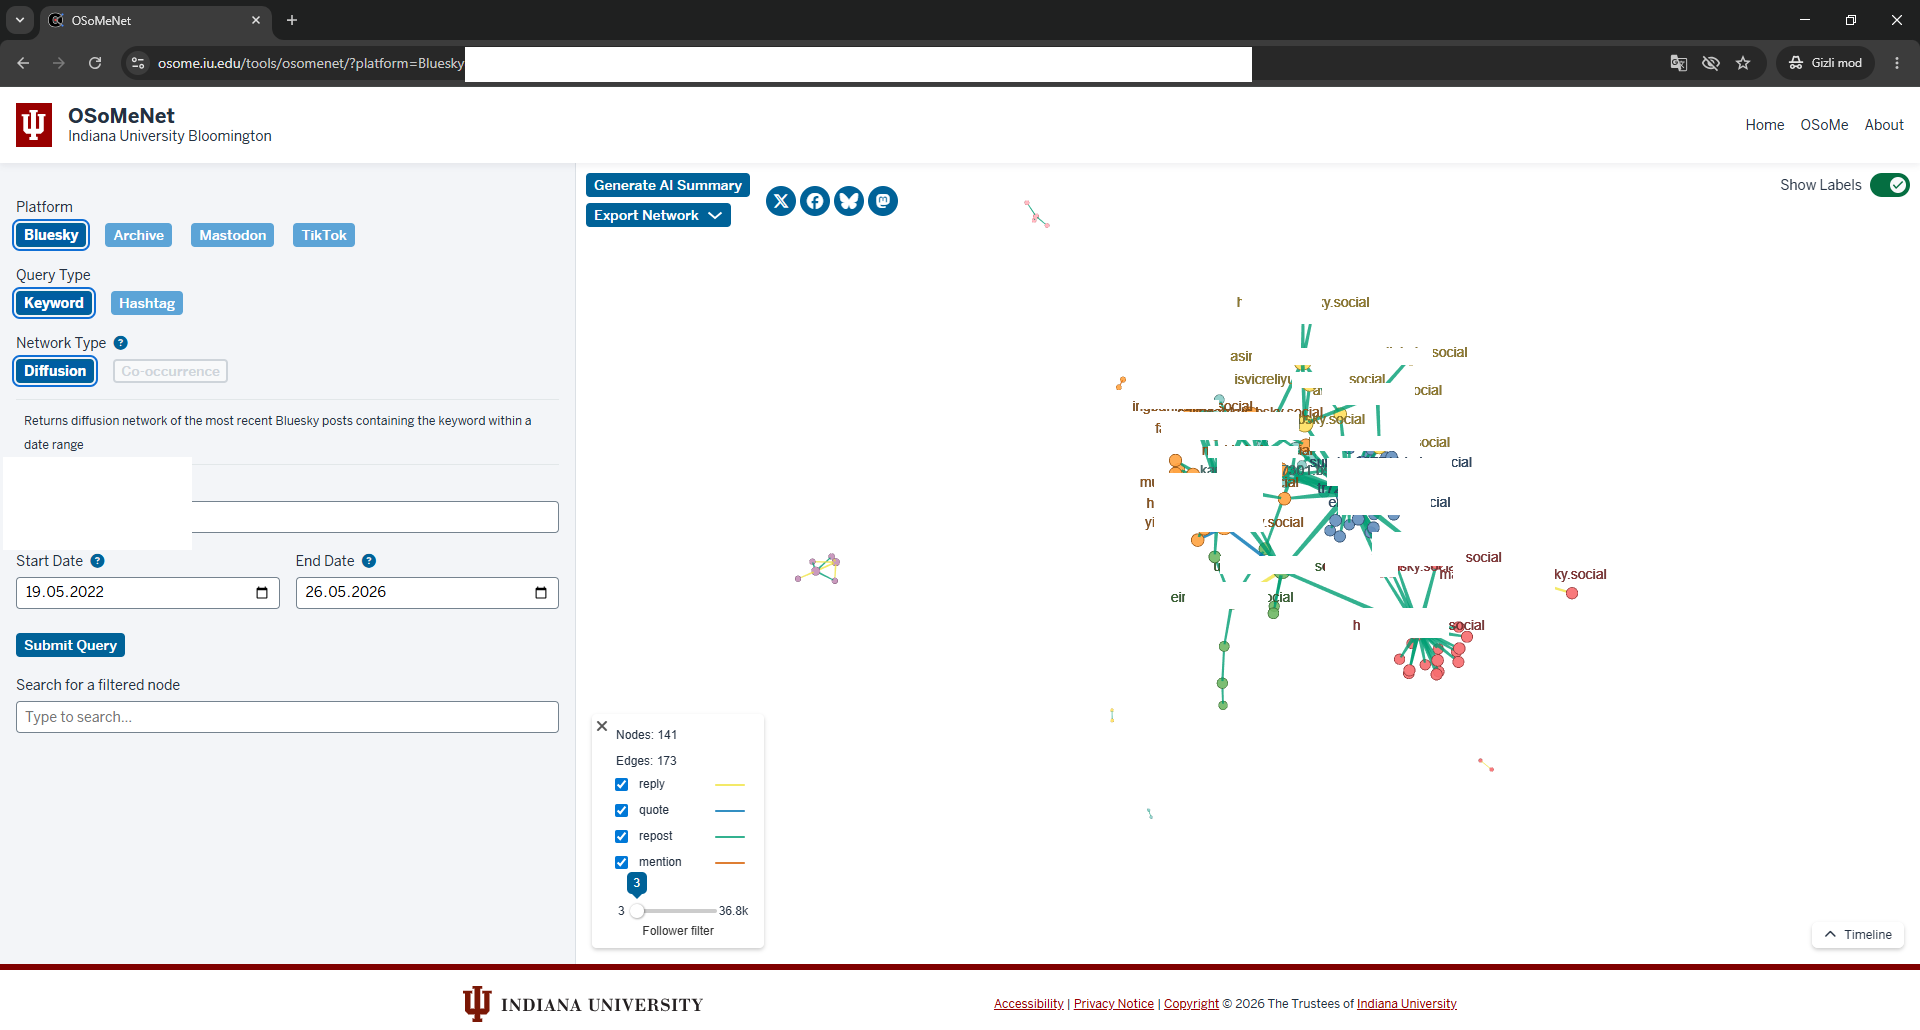Select the Keyword query type
Viewport: 1920px width, 1030px height.
(54, 303)
